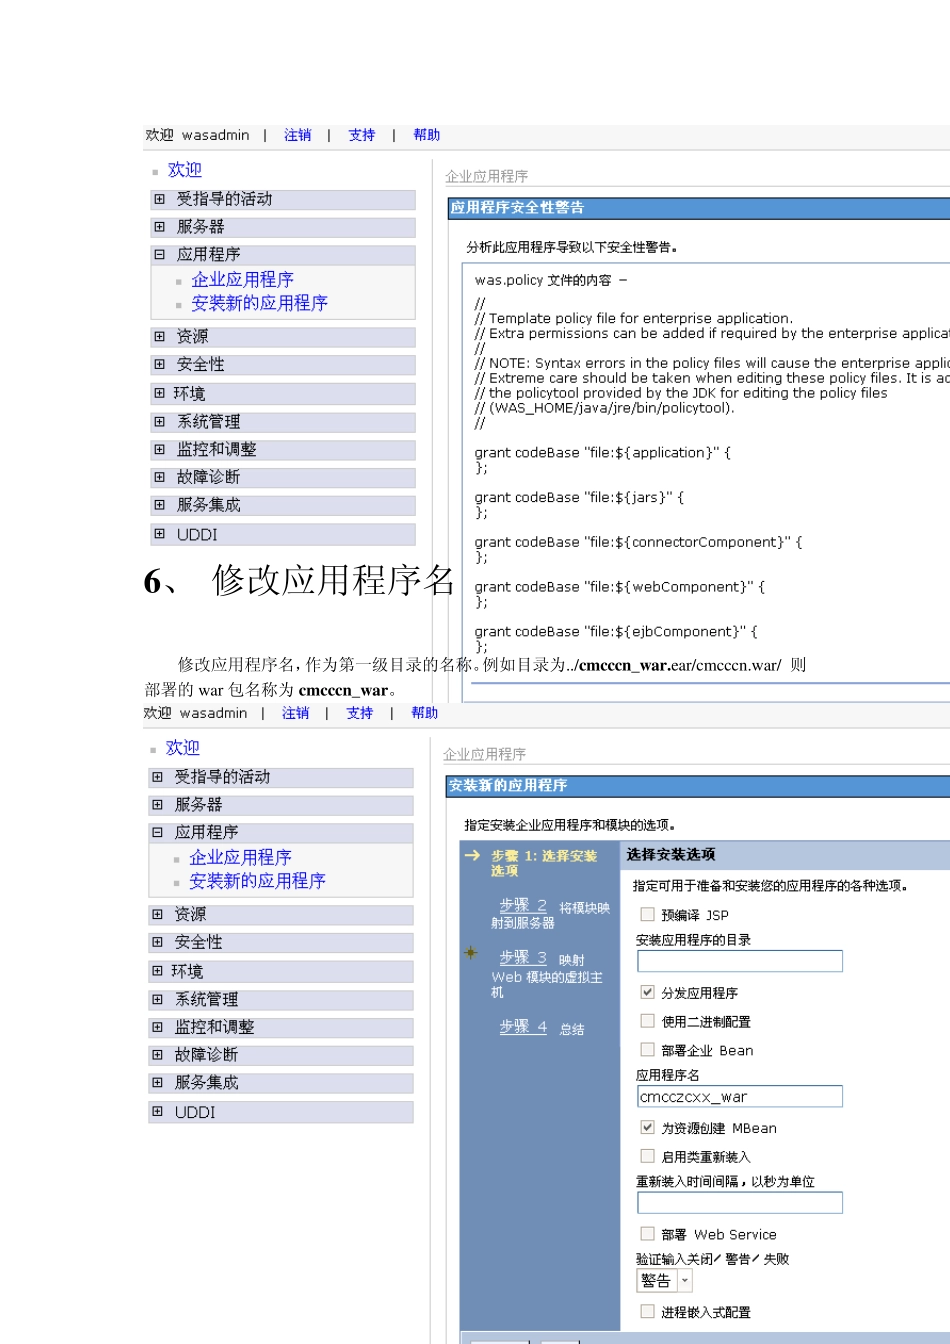
Task: Tick 部署 Web Service checkbox
Action: [648, 1234]
